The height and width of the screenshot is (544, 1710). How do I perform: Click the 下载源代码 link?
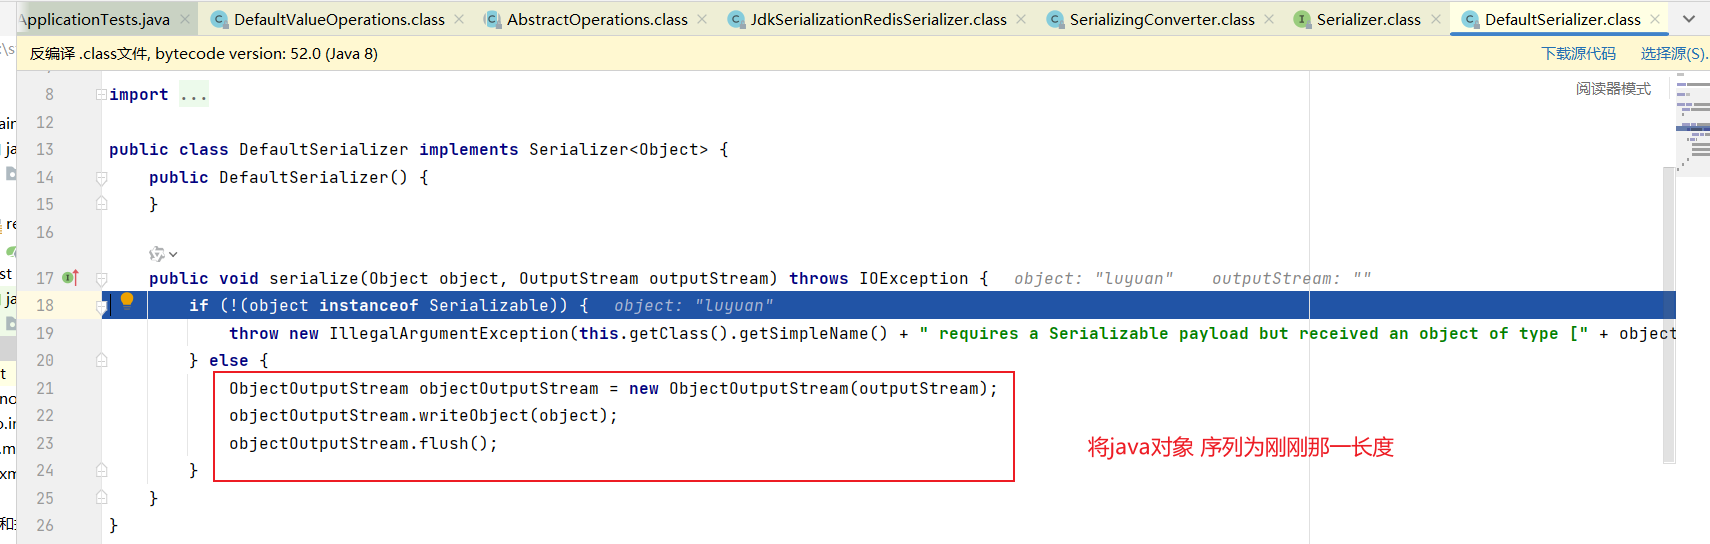pos(1578,54)
